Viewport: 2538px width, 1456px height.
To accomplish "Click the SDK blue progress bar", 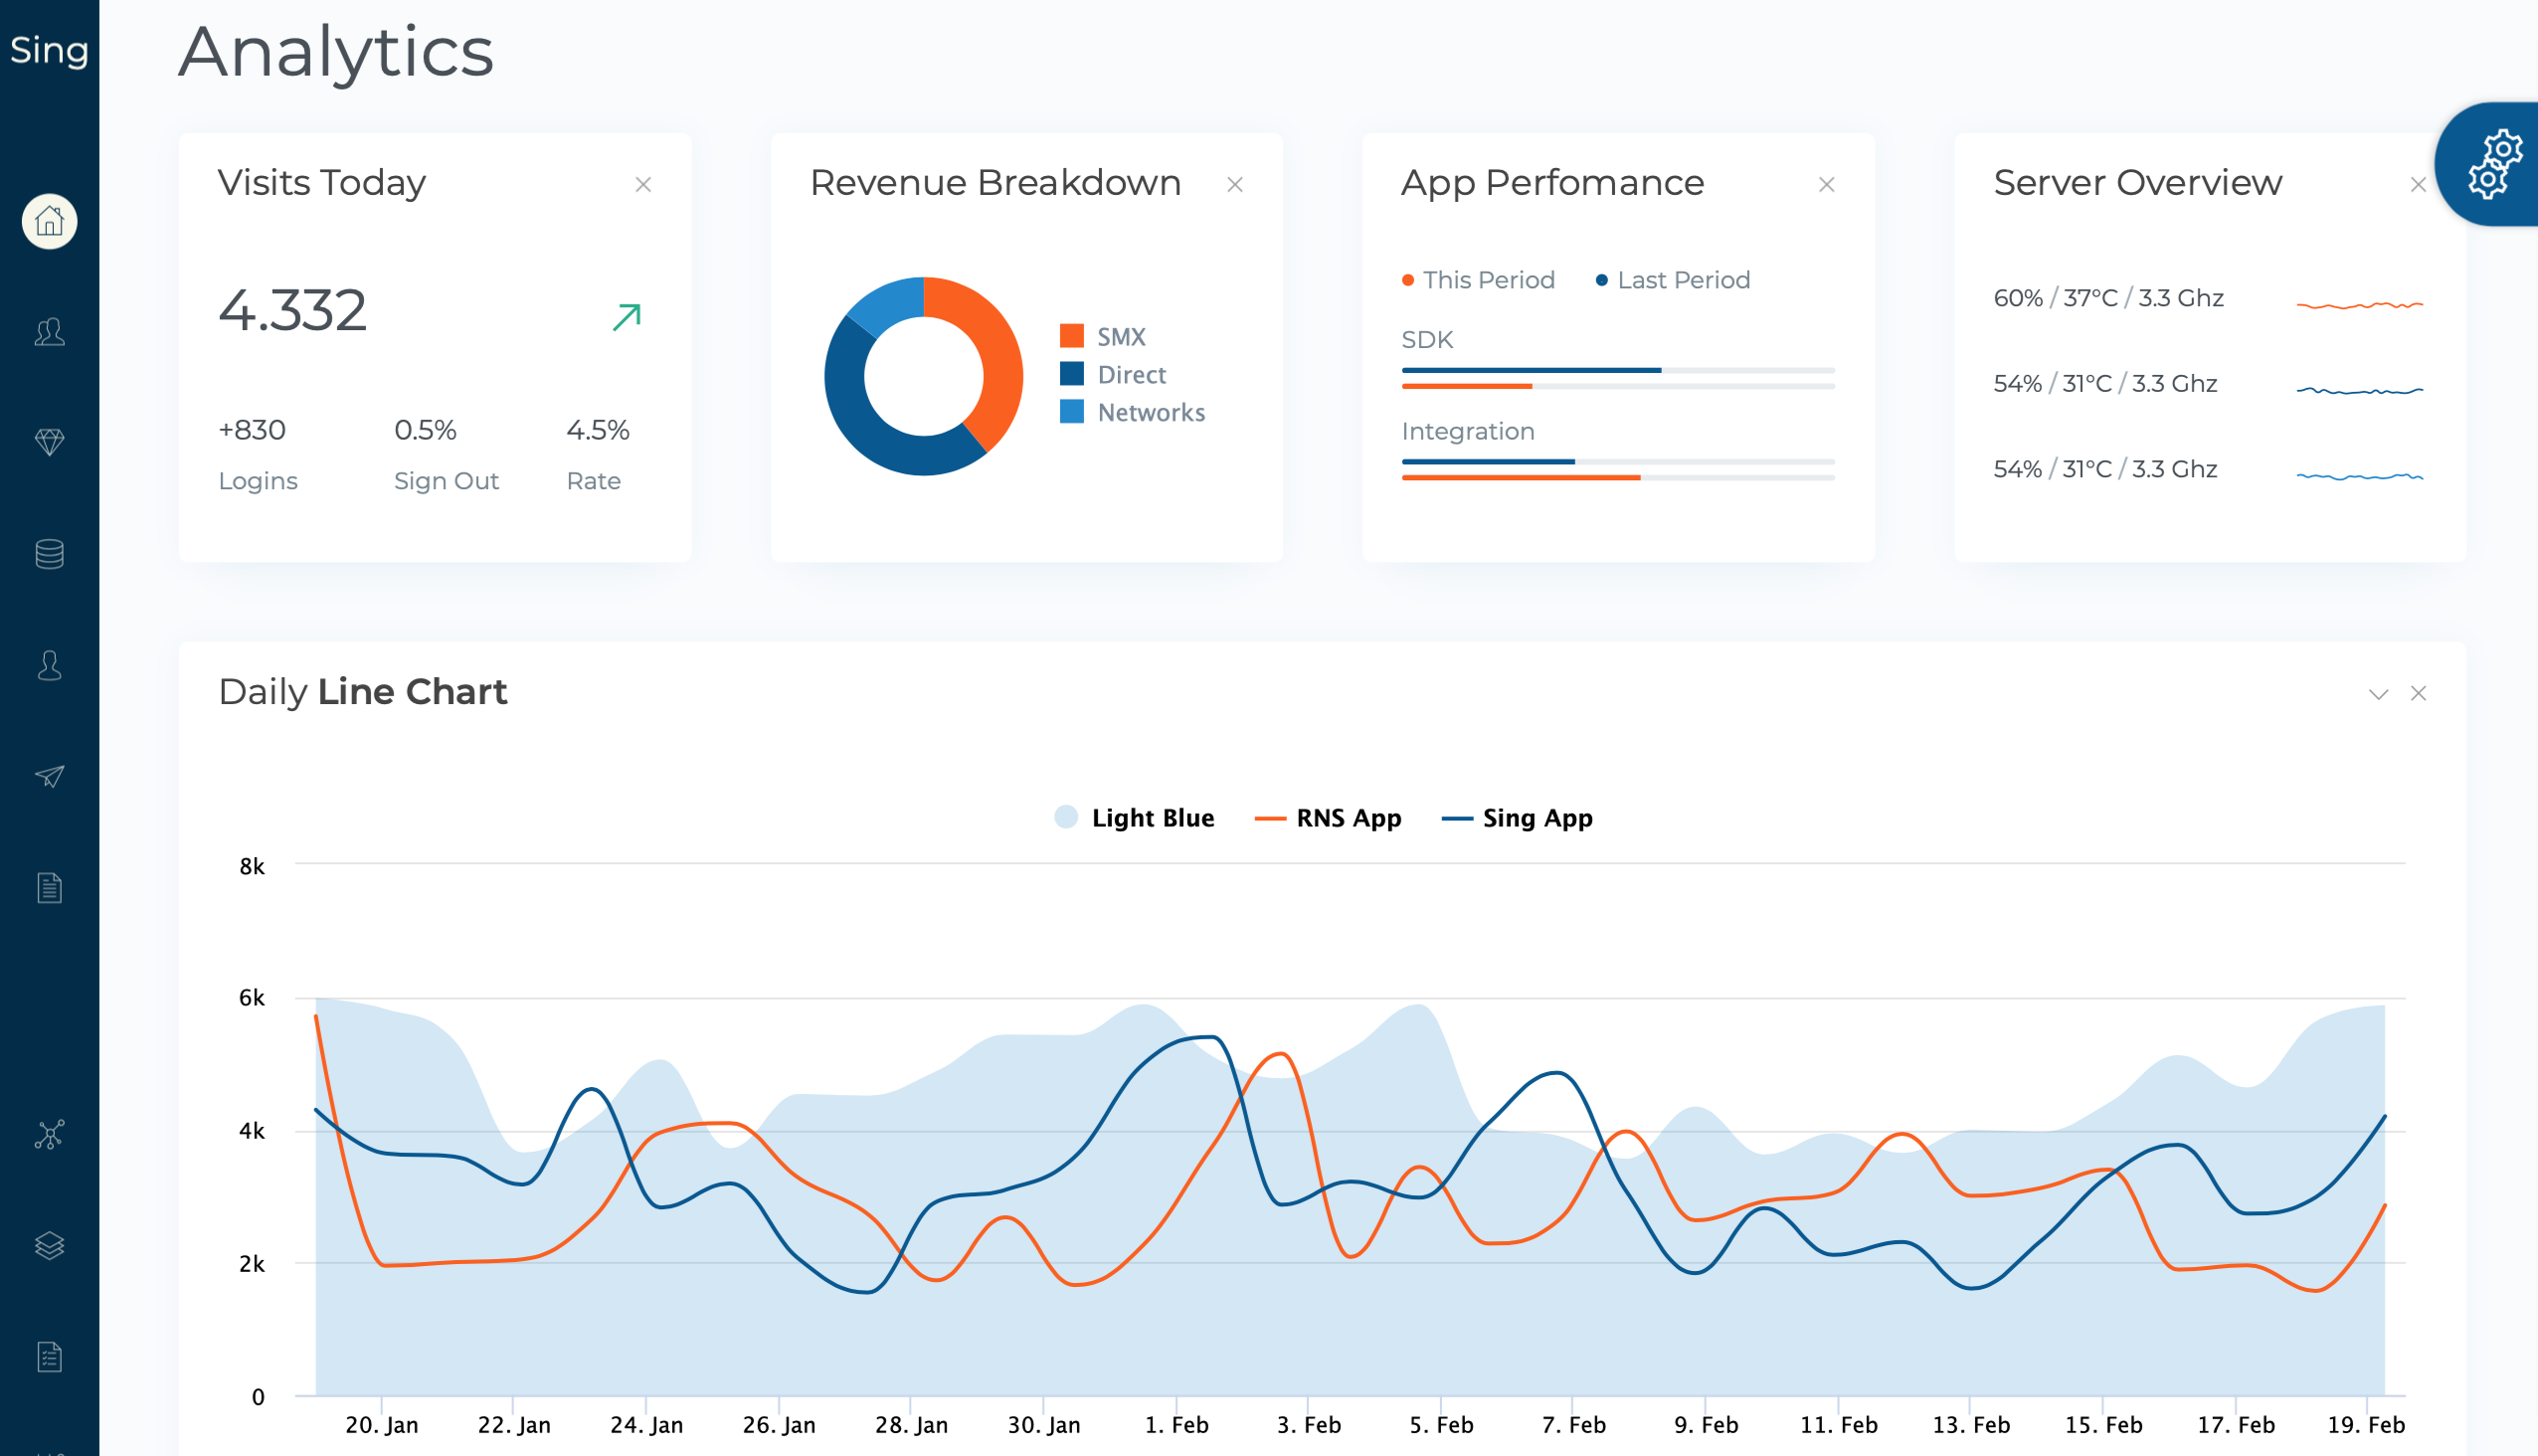I will pos(1531,370).
